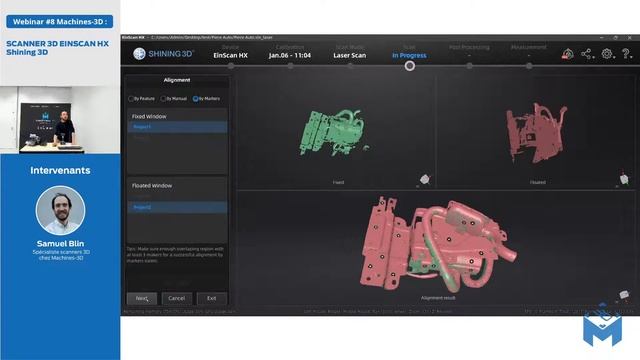Click the "Alignment result" viewport label
Image resolution: width=640 pixels, height=360 pixels.
point(438,298)
